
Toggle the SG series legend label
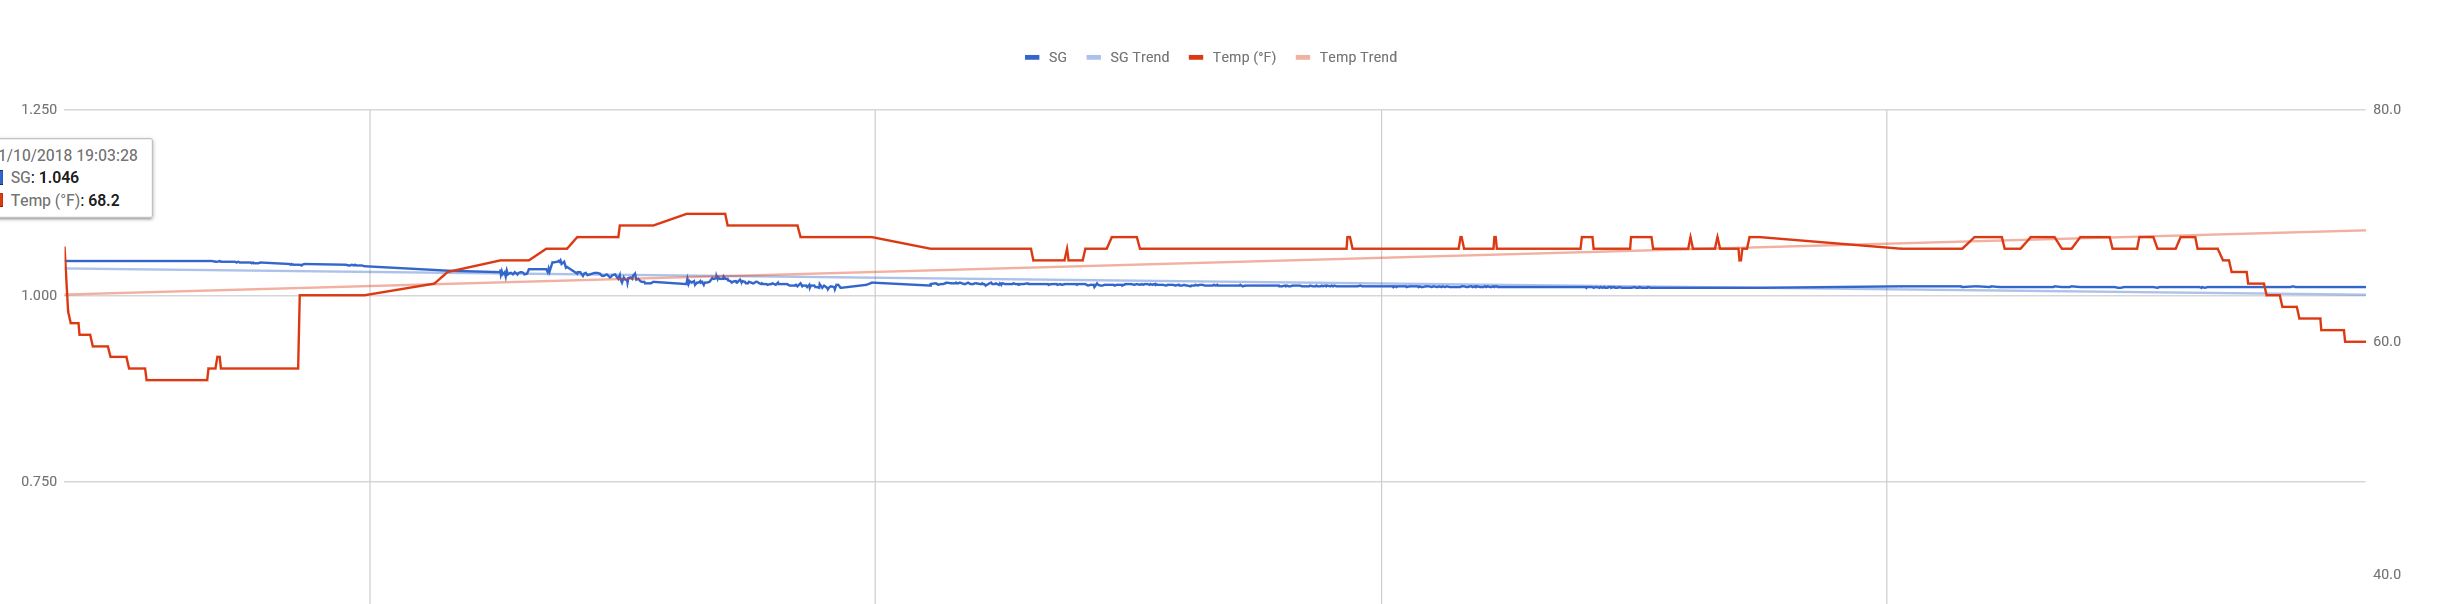pyautogui.click(x=1057, y=57)
